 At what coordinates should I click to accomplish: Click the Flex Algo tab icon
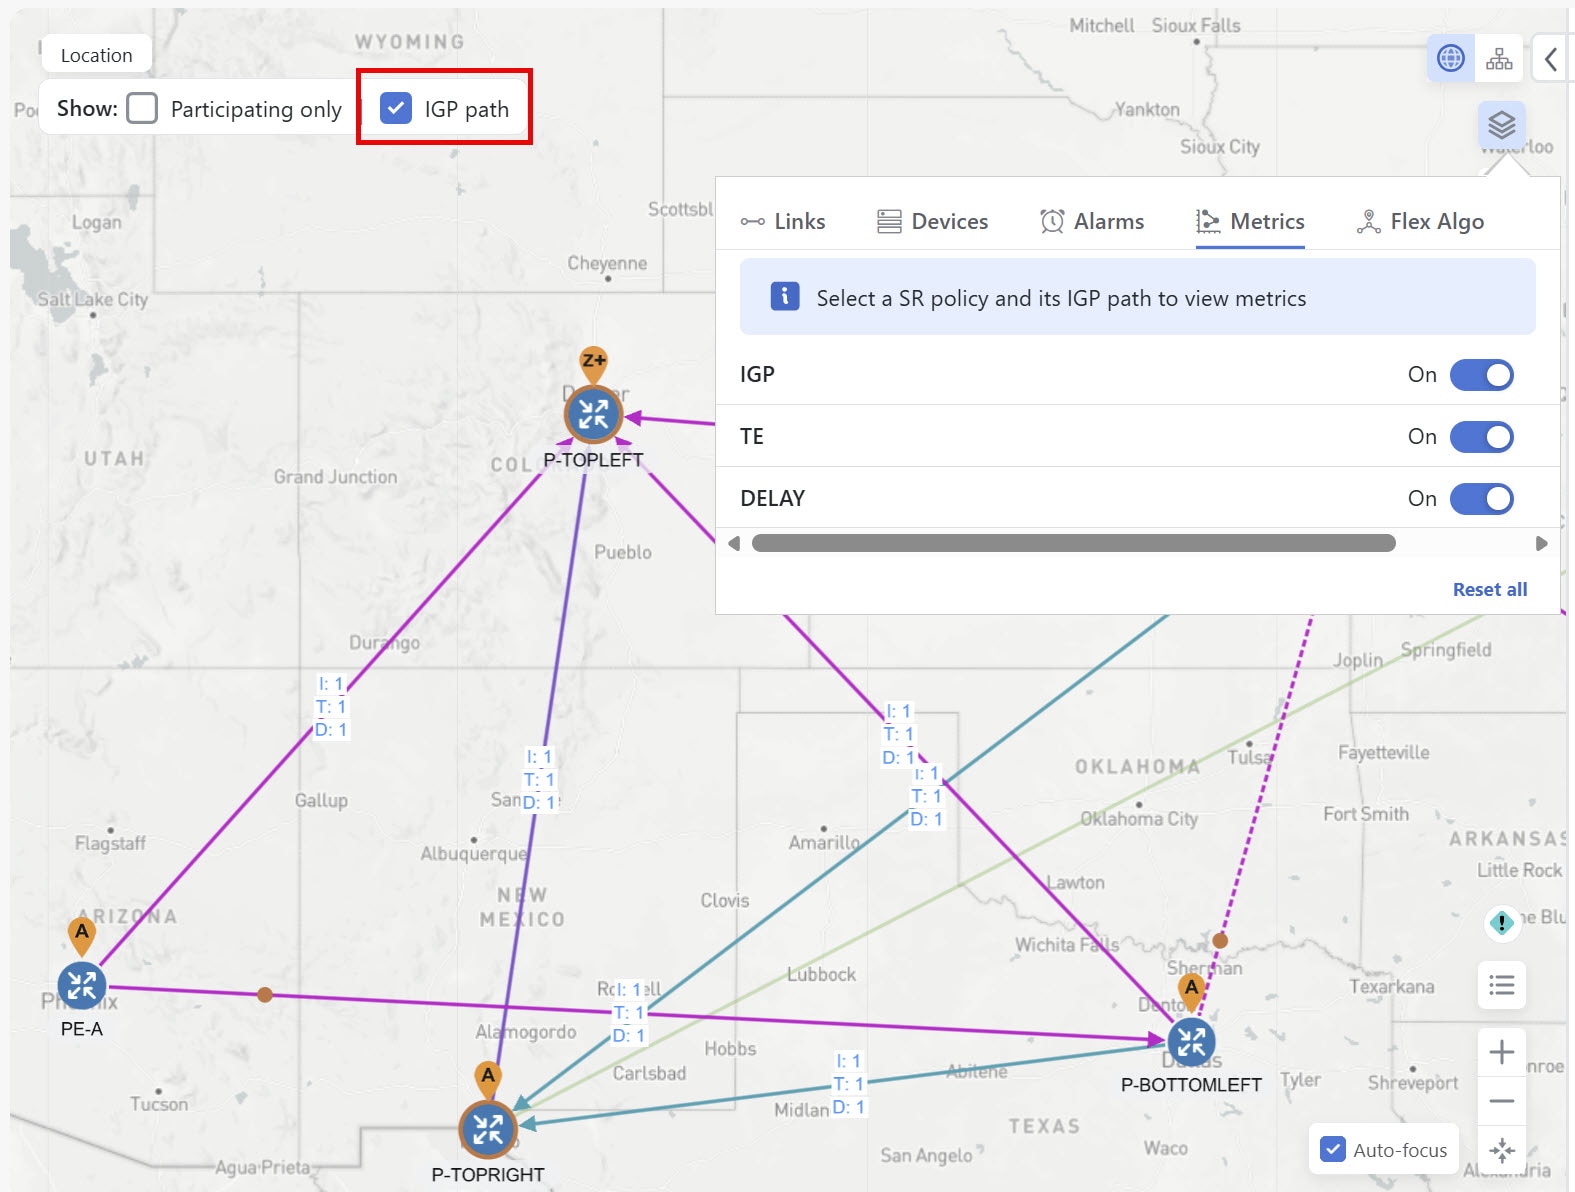click(1368, 221)
